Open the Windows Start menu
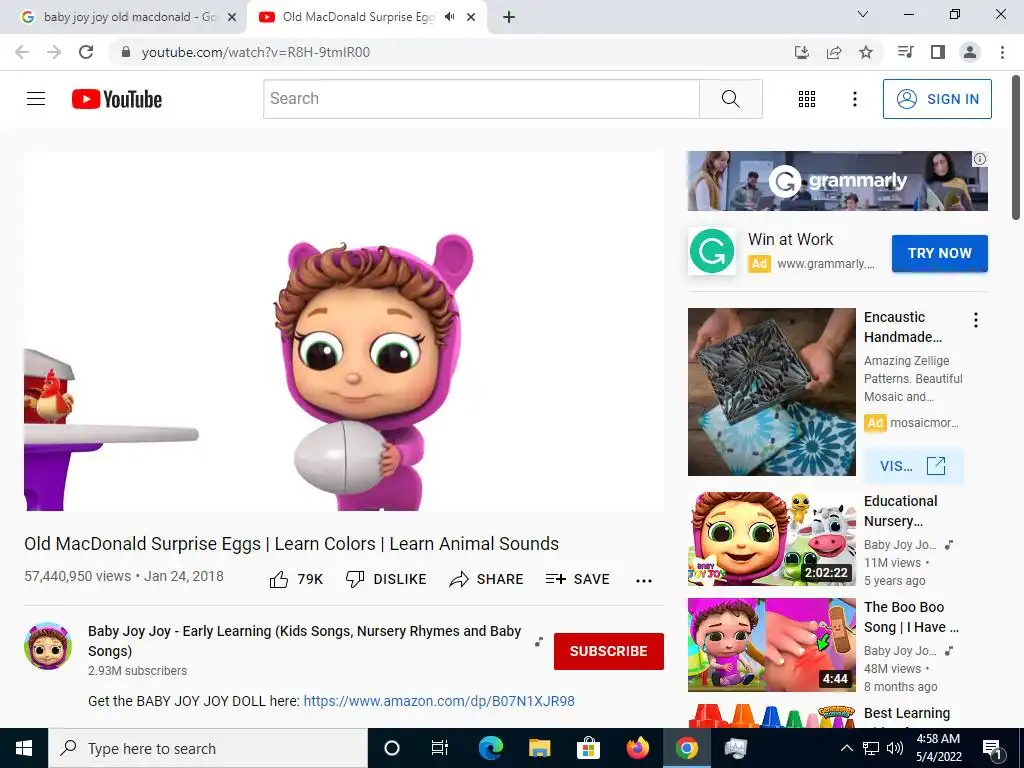 click(24, 748)
